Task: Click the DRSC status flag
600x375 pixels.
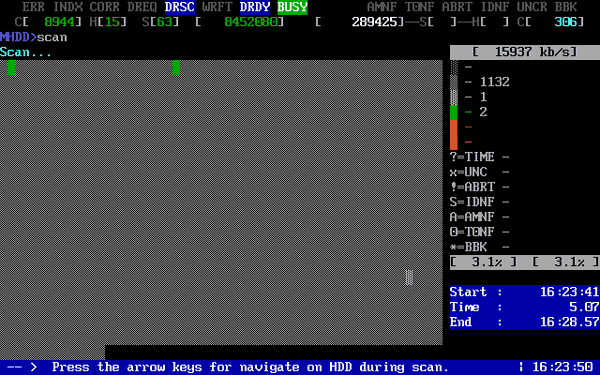Action: pyautogui.click(x=180, y=7)
